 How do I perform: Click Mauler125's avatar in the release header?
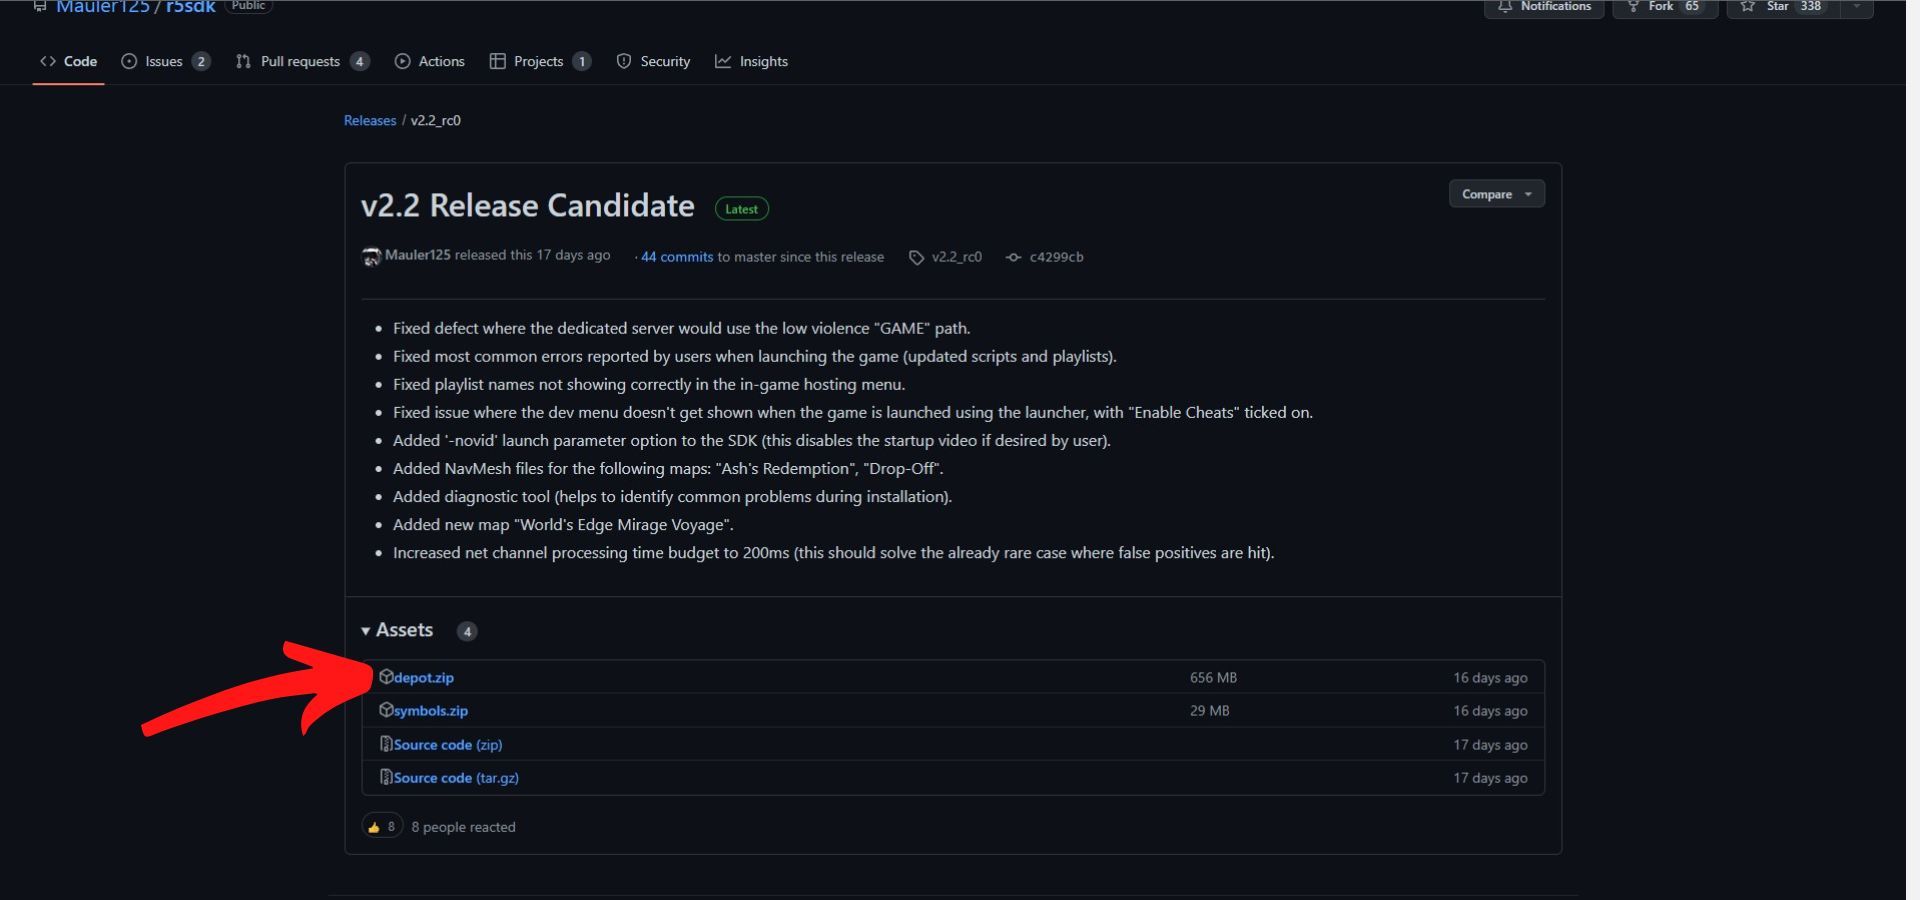point(371,256)
